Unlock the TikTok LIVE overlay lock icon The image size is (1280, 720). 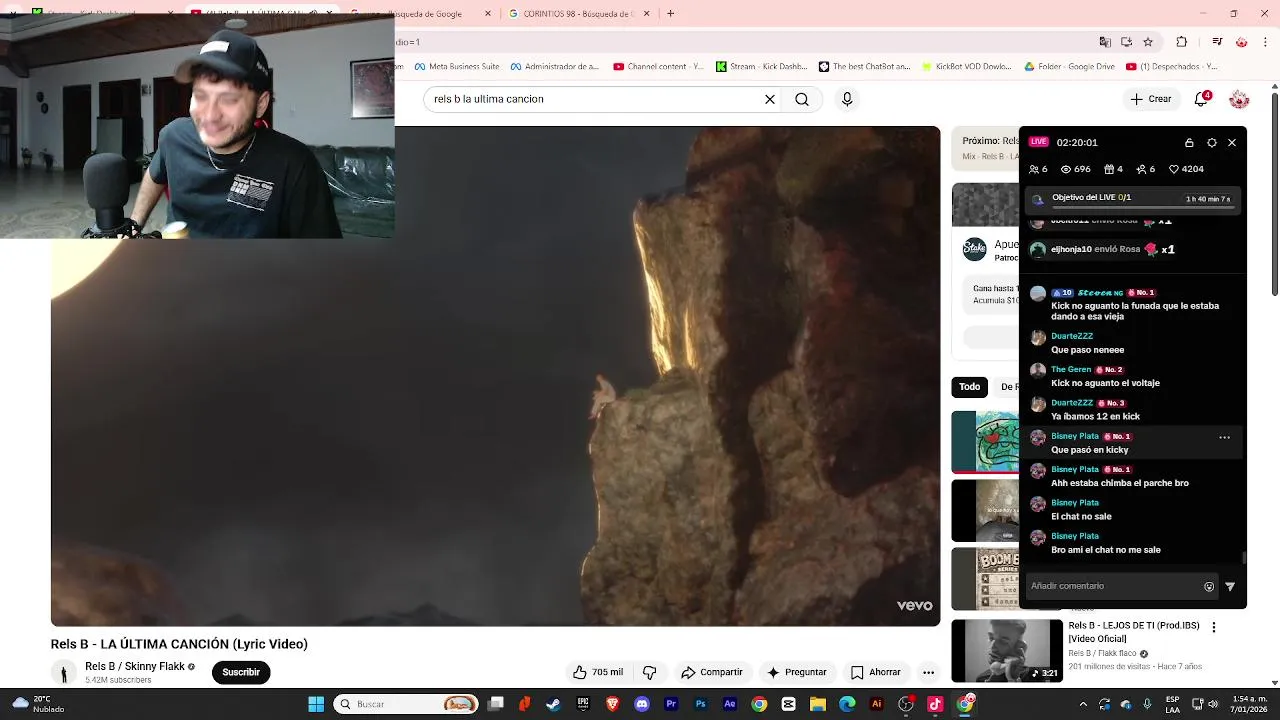coord(1189,143)
